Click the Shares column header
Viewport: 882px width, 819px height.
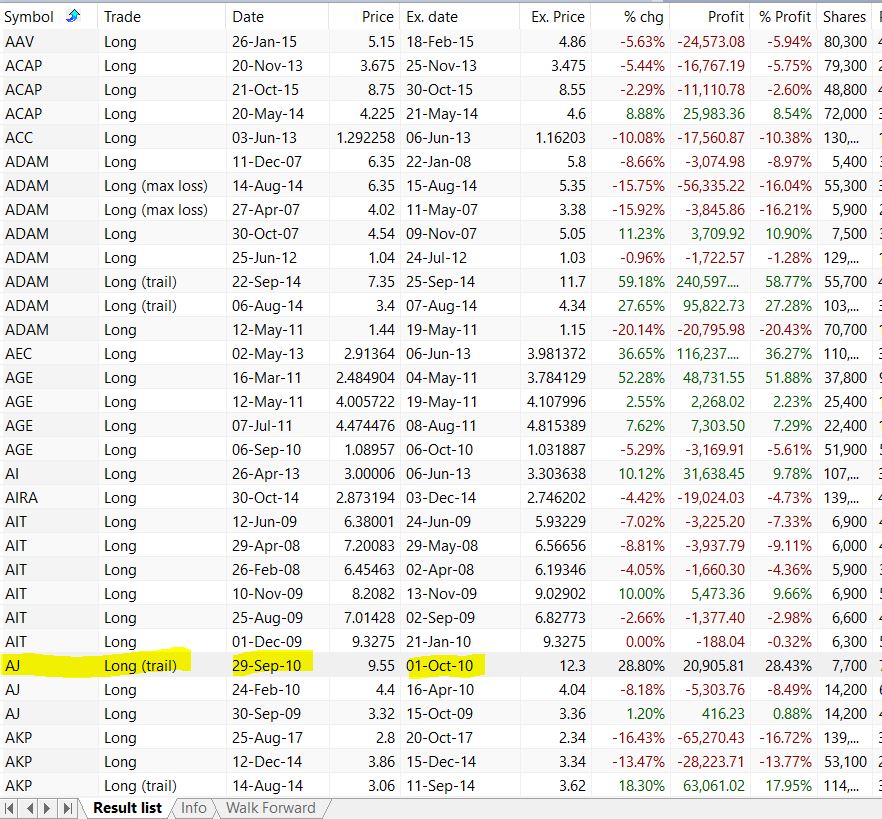tap(844, 17)
